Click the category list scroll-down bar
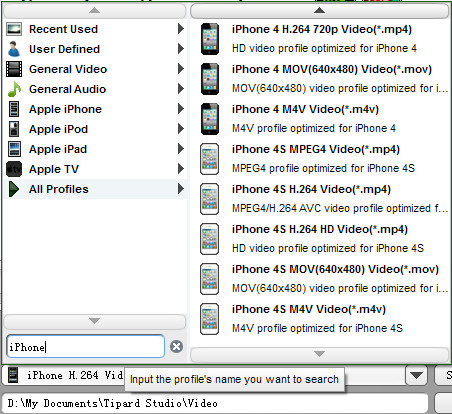This screenshot has width=452, height=414. tap(95, 321)
